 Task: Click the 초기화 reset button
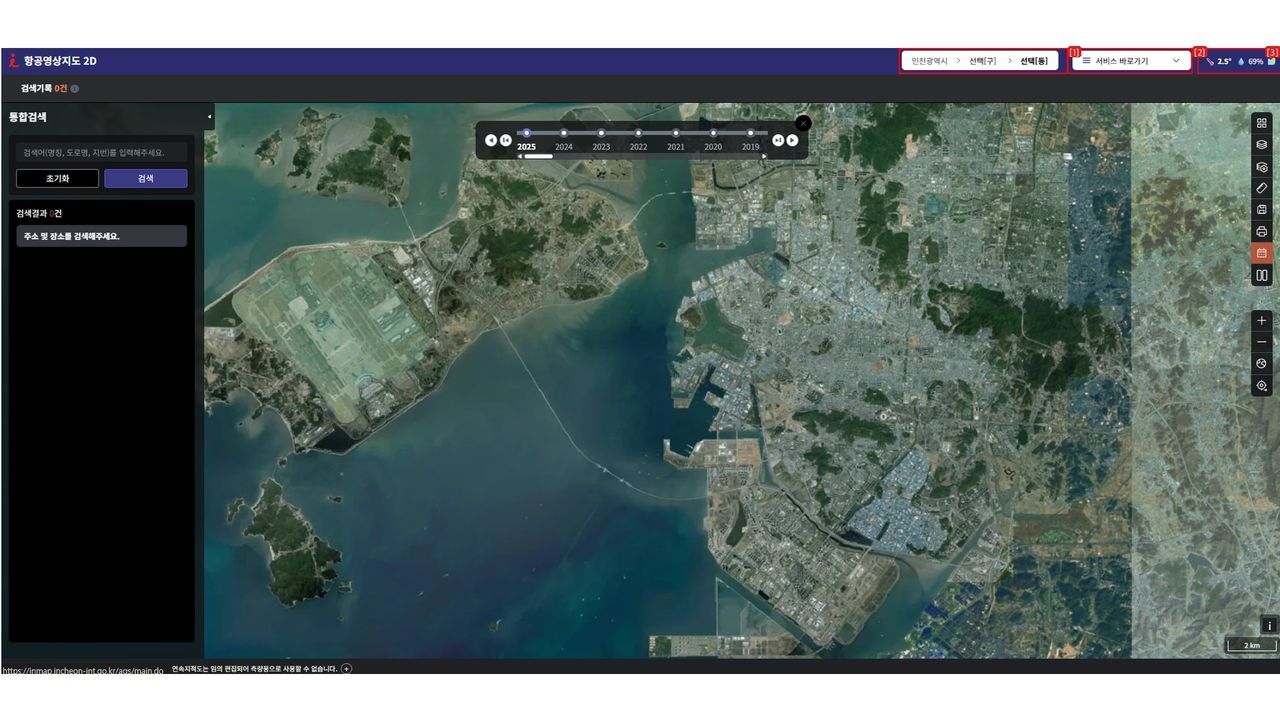(x=57, y=178)
